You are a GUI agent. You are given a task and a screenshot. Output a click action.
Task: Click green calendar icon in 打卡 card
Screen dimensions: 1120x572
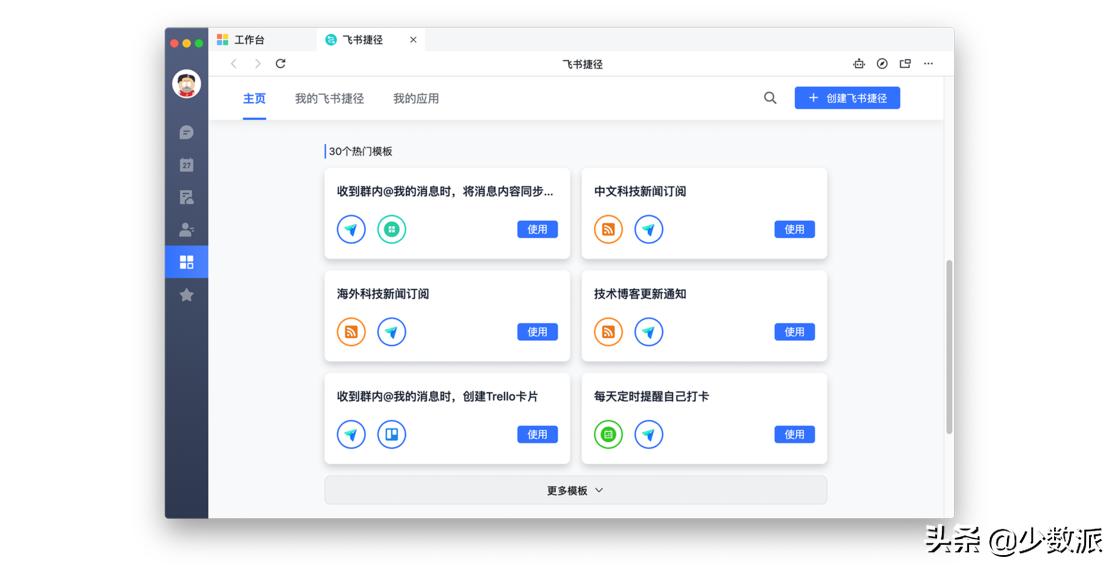tap(609, 434)
